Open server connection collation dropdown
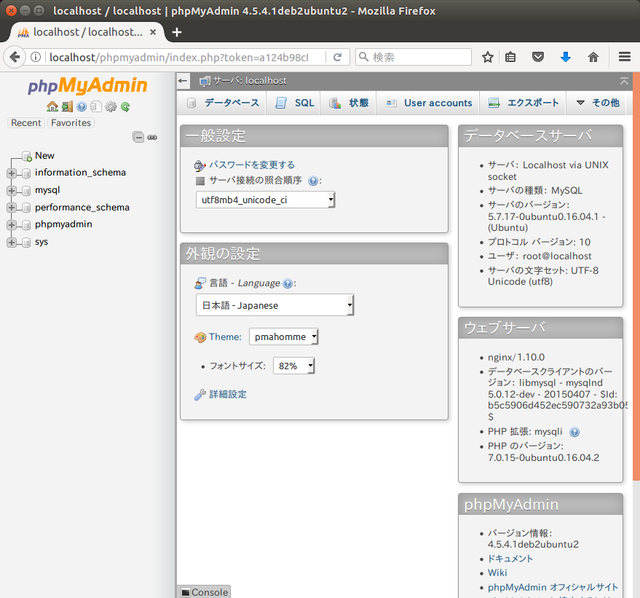Image resolution: width=640 pixels, height=598 pixels. [266, 200]
